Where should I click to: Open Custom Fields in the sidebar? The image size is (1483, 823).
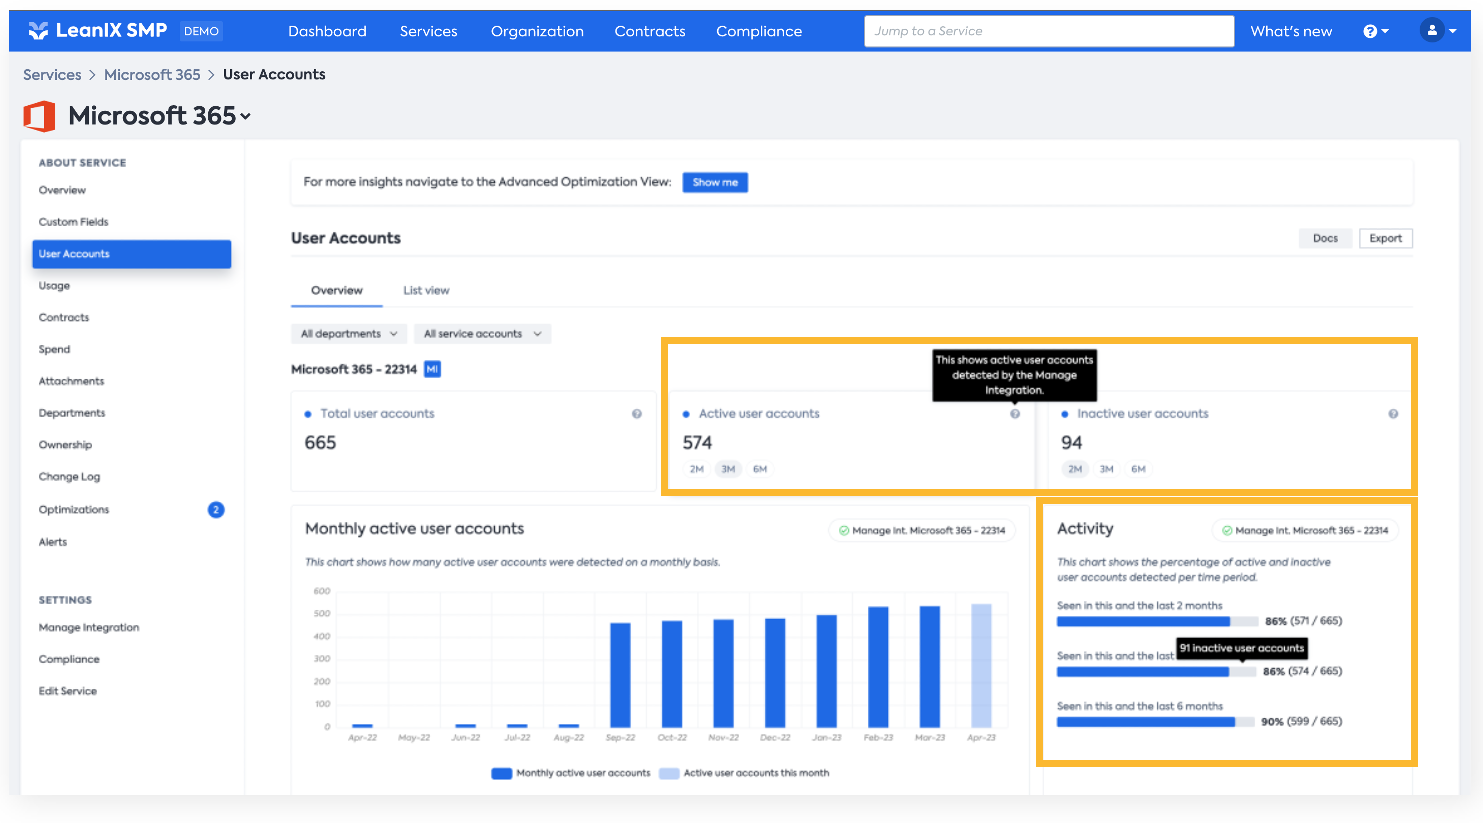[x=73, y=222]
